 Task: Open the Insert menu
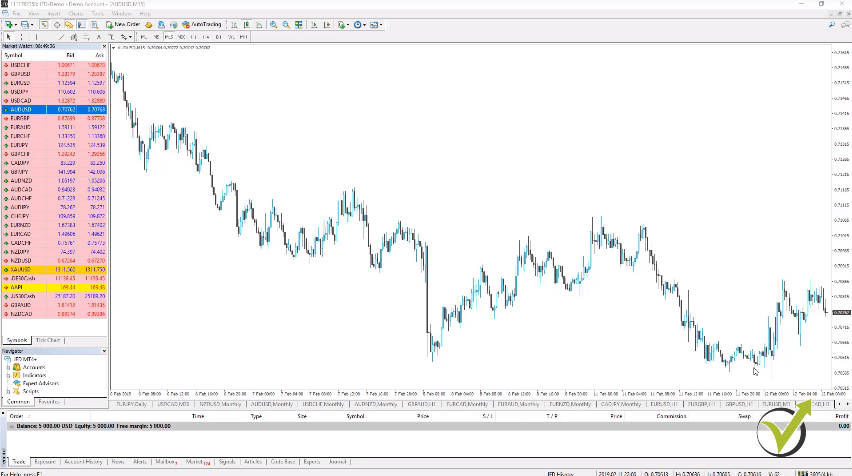pyautogui.click(x=54, y=14)
